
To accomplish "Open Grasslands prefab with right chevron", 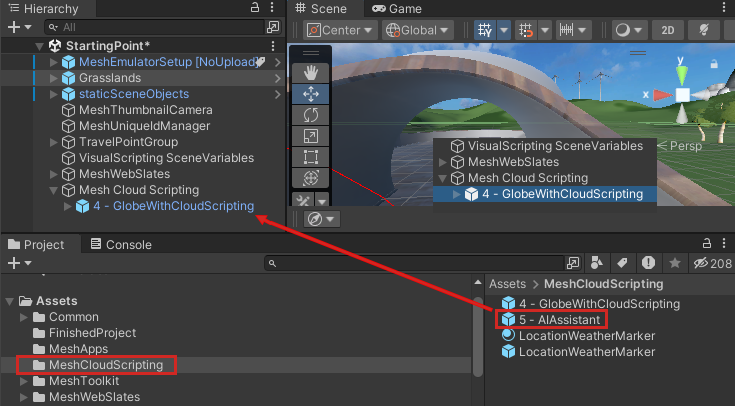I will (x=278, y=78).
